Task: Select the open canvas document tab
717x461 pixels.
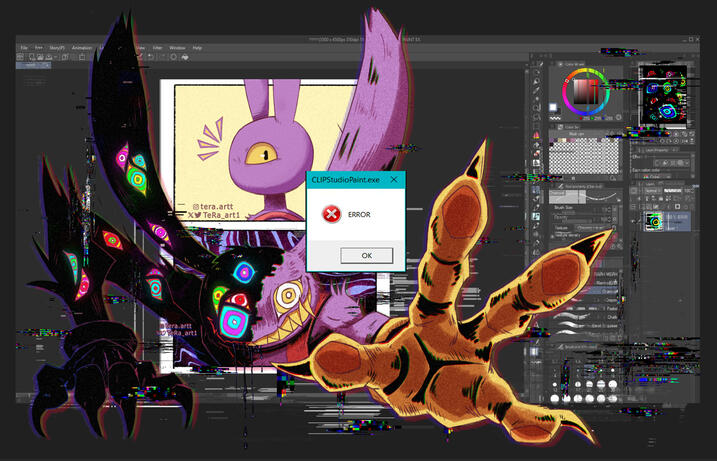Action: point(33,65)
